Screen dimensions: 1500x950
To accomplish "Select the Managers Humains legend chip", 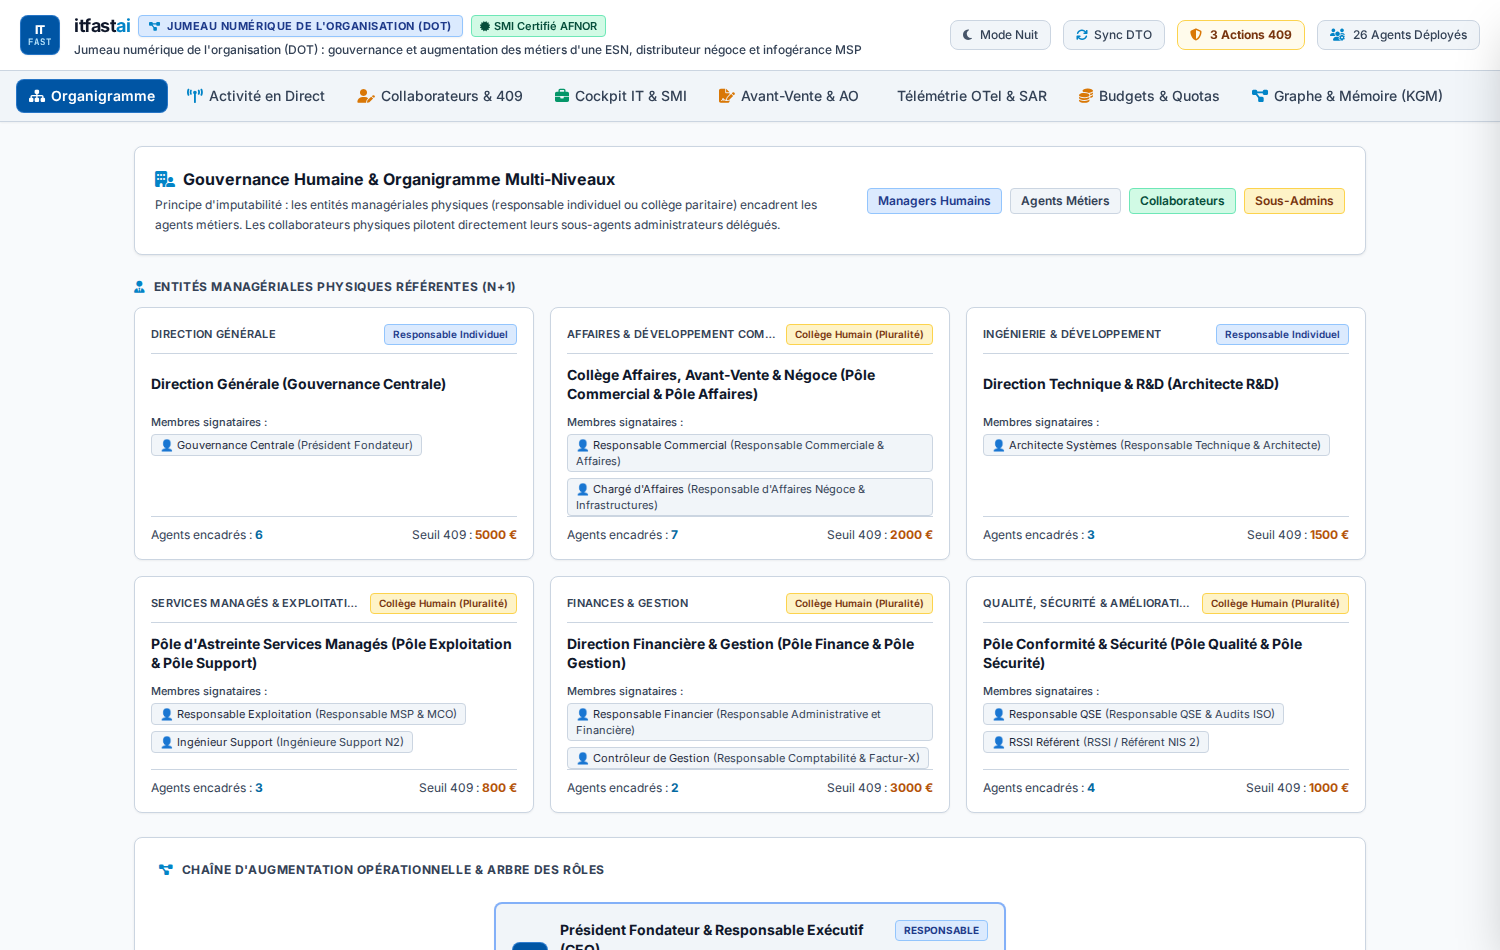I will (x=934, y=201).
